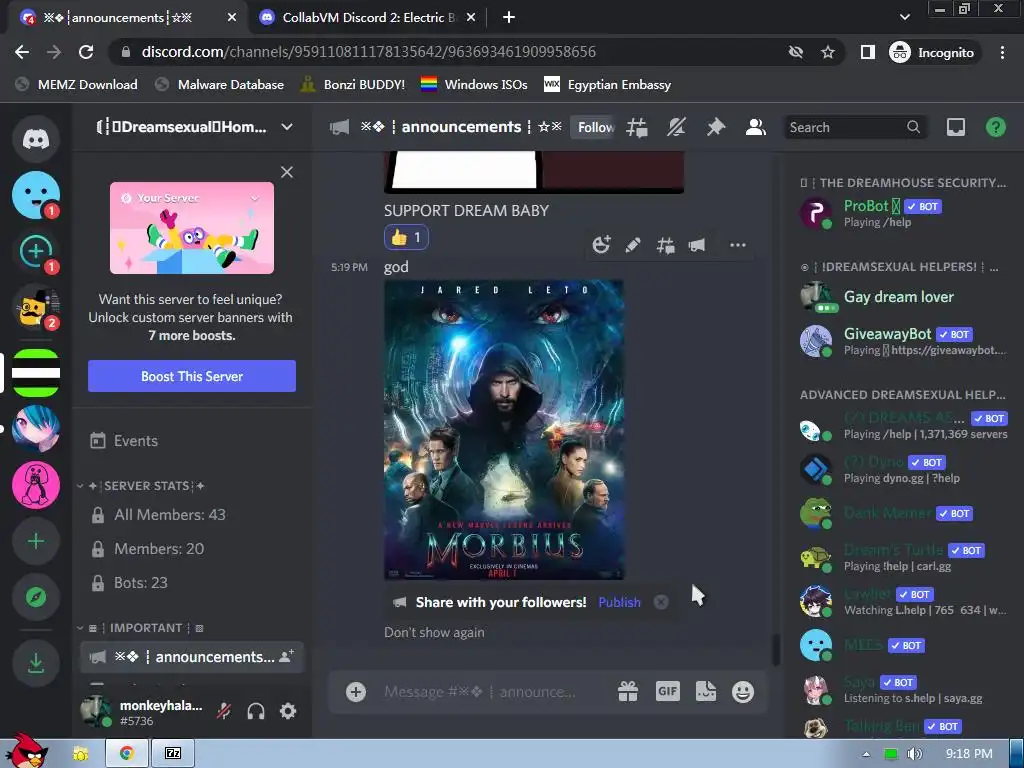The height and width of the screenshot is (768, 1024).
Task: Toggle deafen headphones in user panel
Action: click(x=256, y=711)
